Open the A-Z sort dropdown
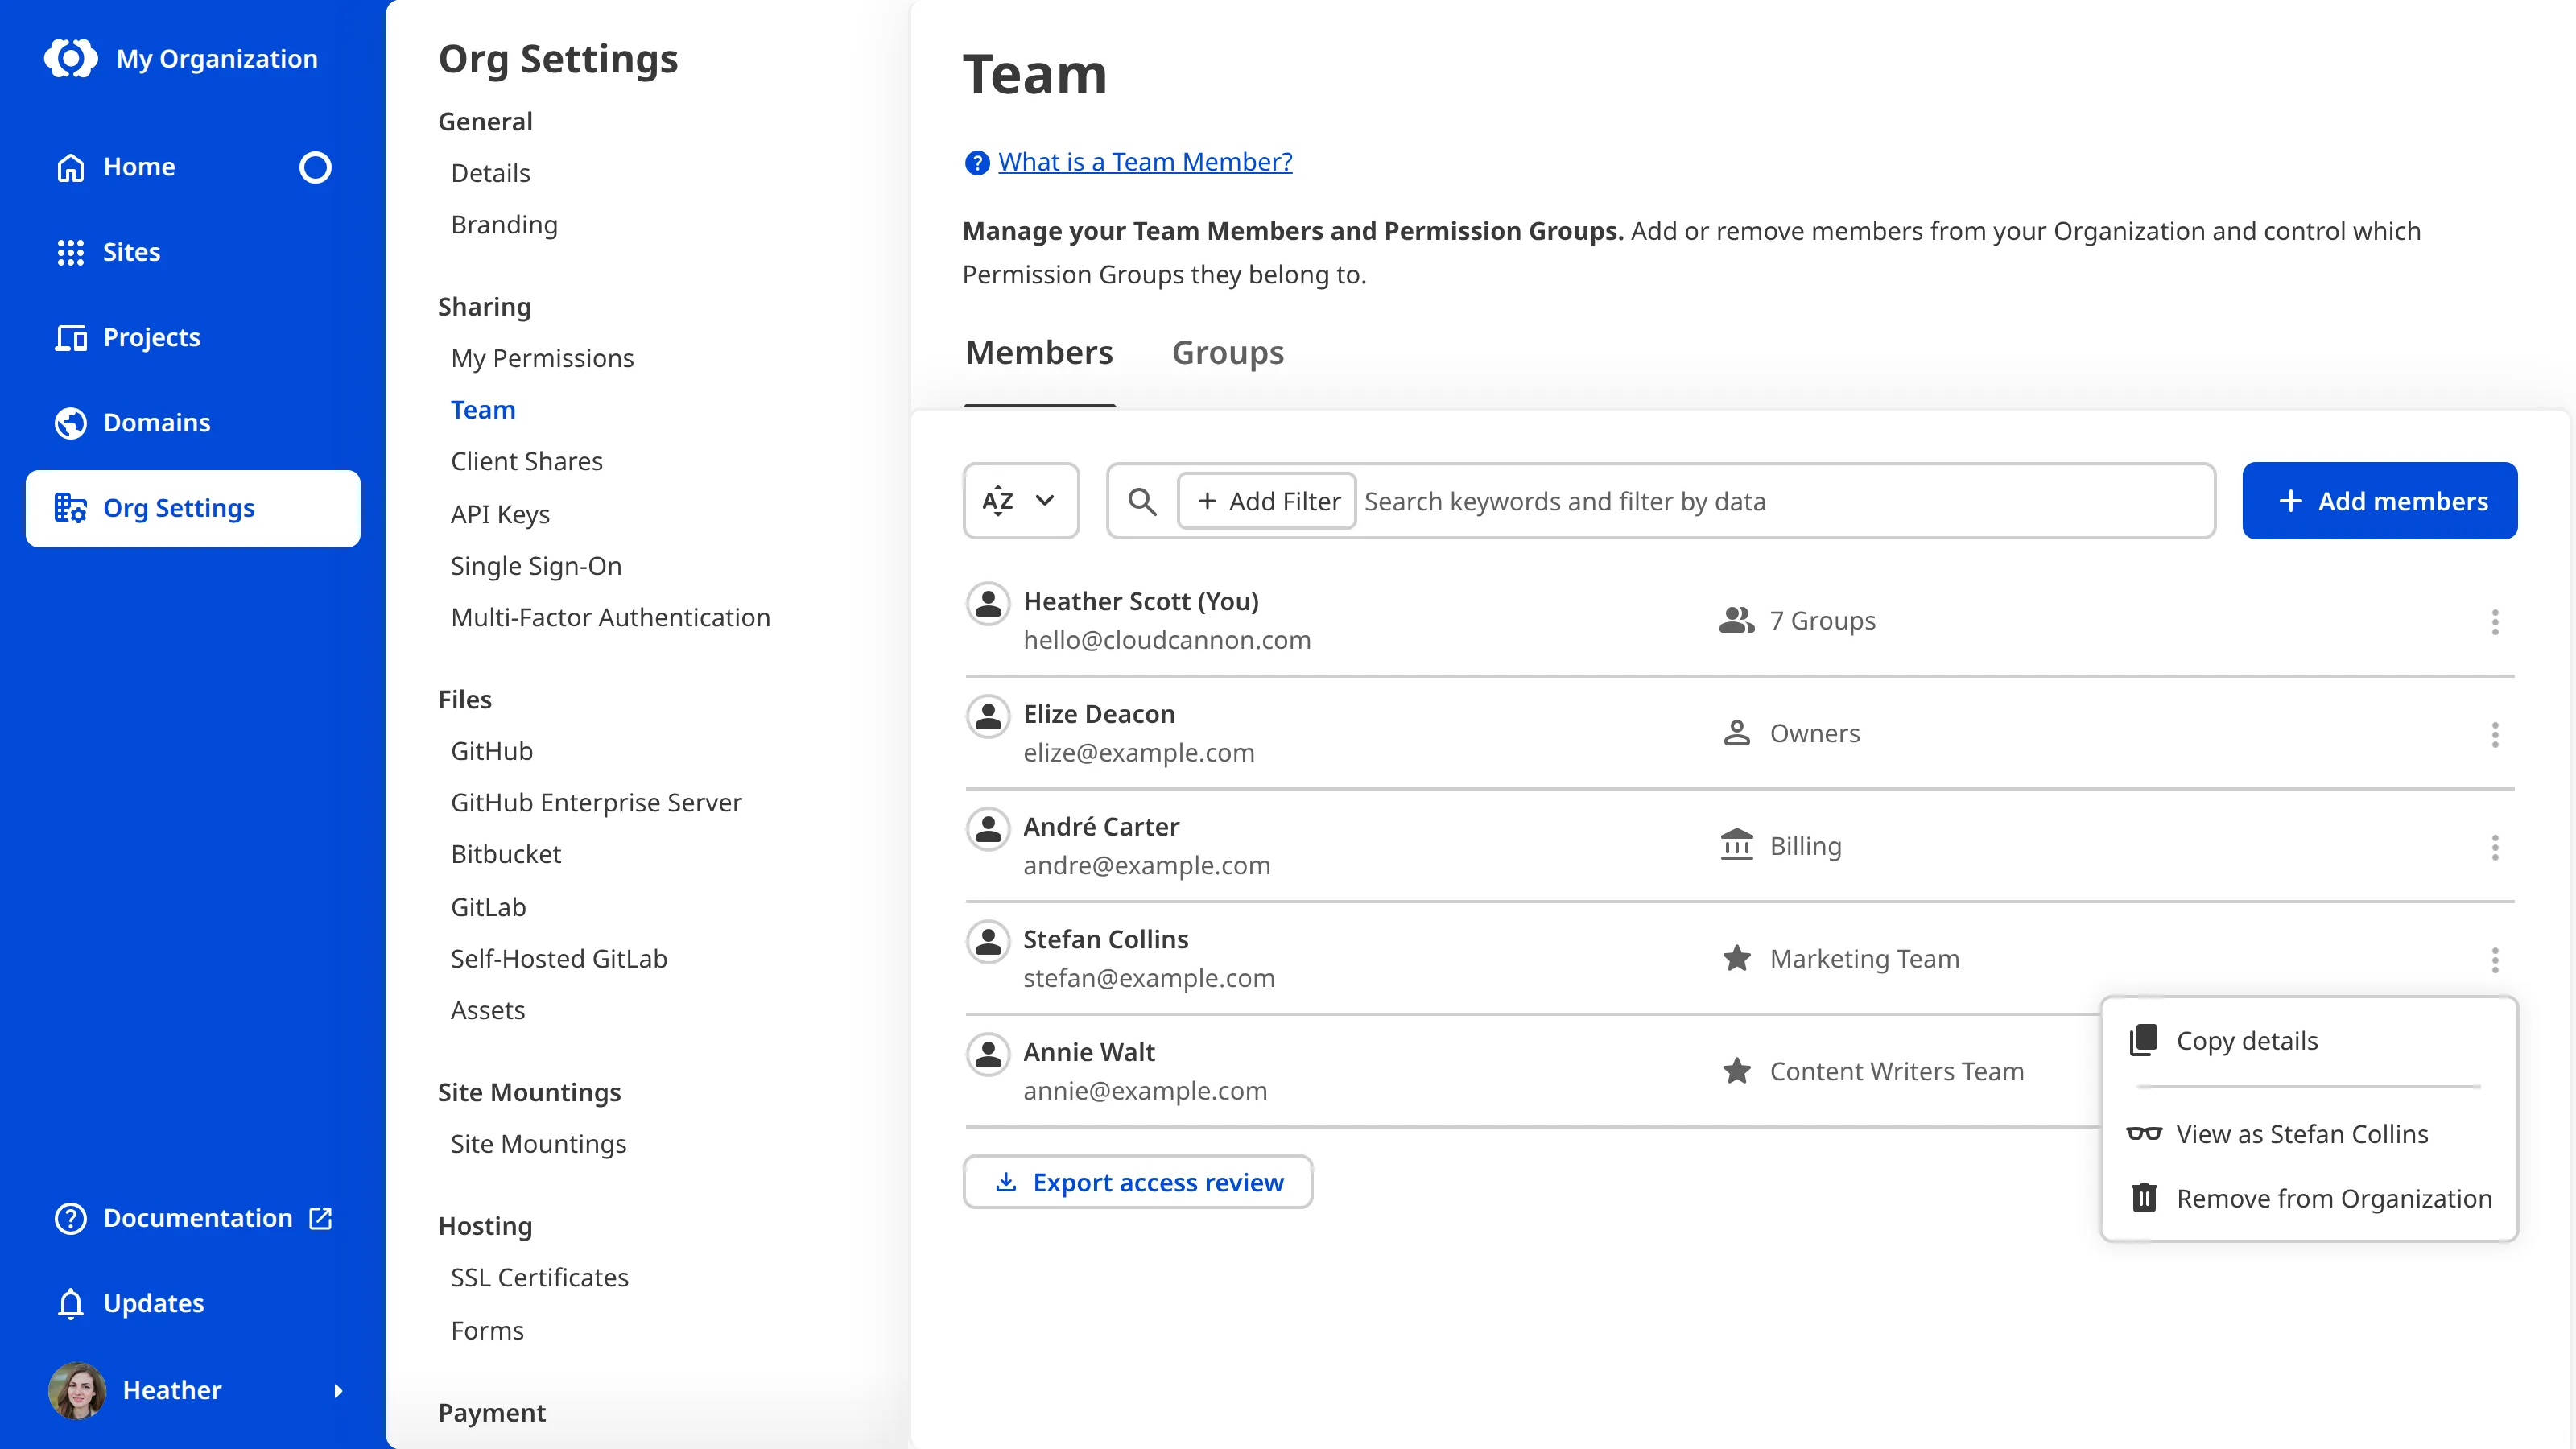Viewport: 2576px width, 1449px height. click(1020, 500)
